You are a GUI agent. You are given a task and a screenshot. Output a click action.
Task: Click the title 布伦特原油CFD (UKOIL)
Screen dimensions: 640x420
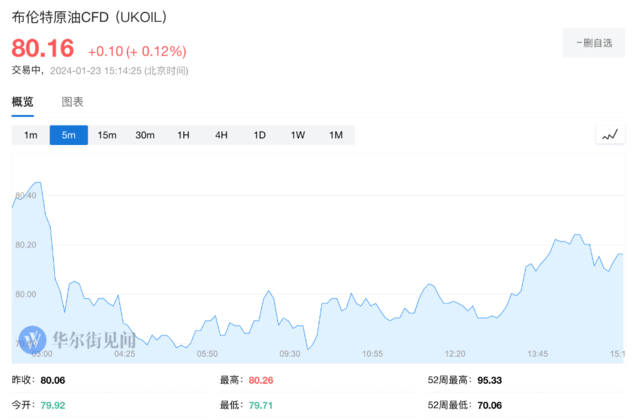tap(89, 17)
